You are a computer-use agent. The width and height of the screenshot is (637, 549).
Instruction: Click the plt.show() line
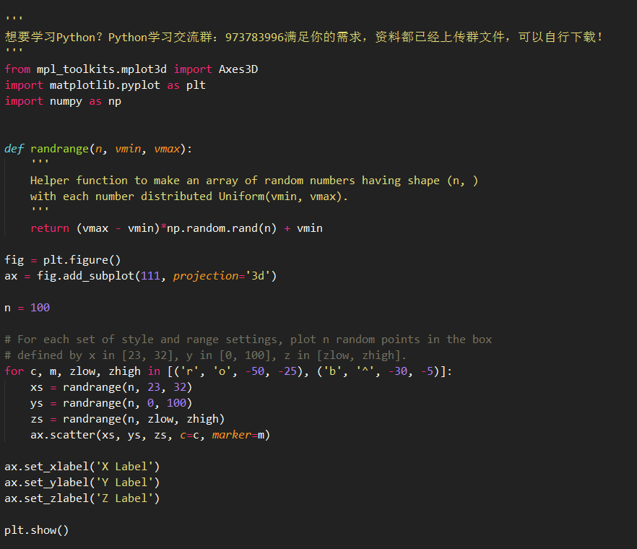tap(37, 530)
